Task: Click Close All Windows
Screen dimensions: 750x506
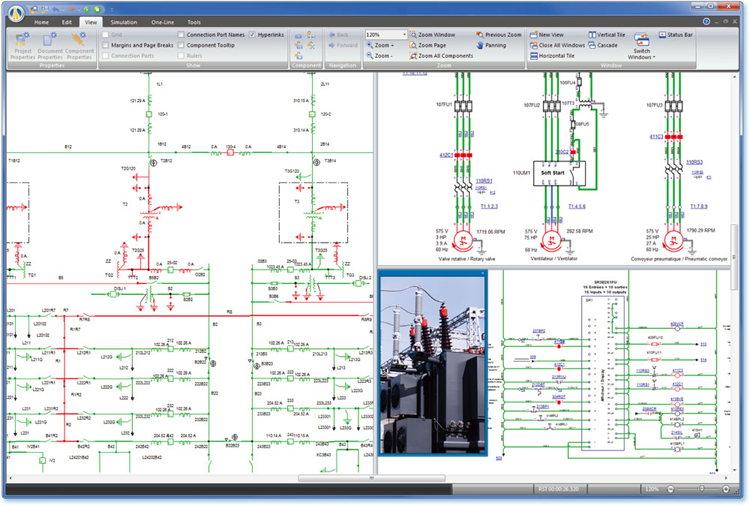Action: (x=557, y=45)
